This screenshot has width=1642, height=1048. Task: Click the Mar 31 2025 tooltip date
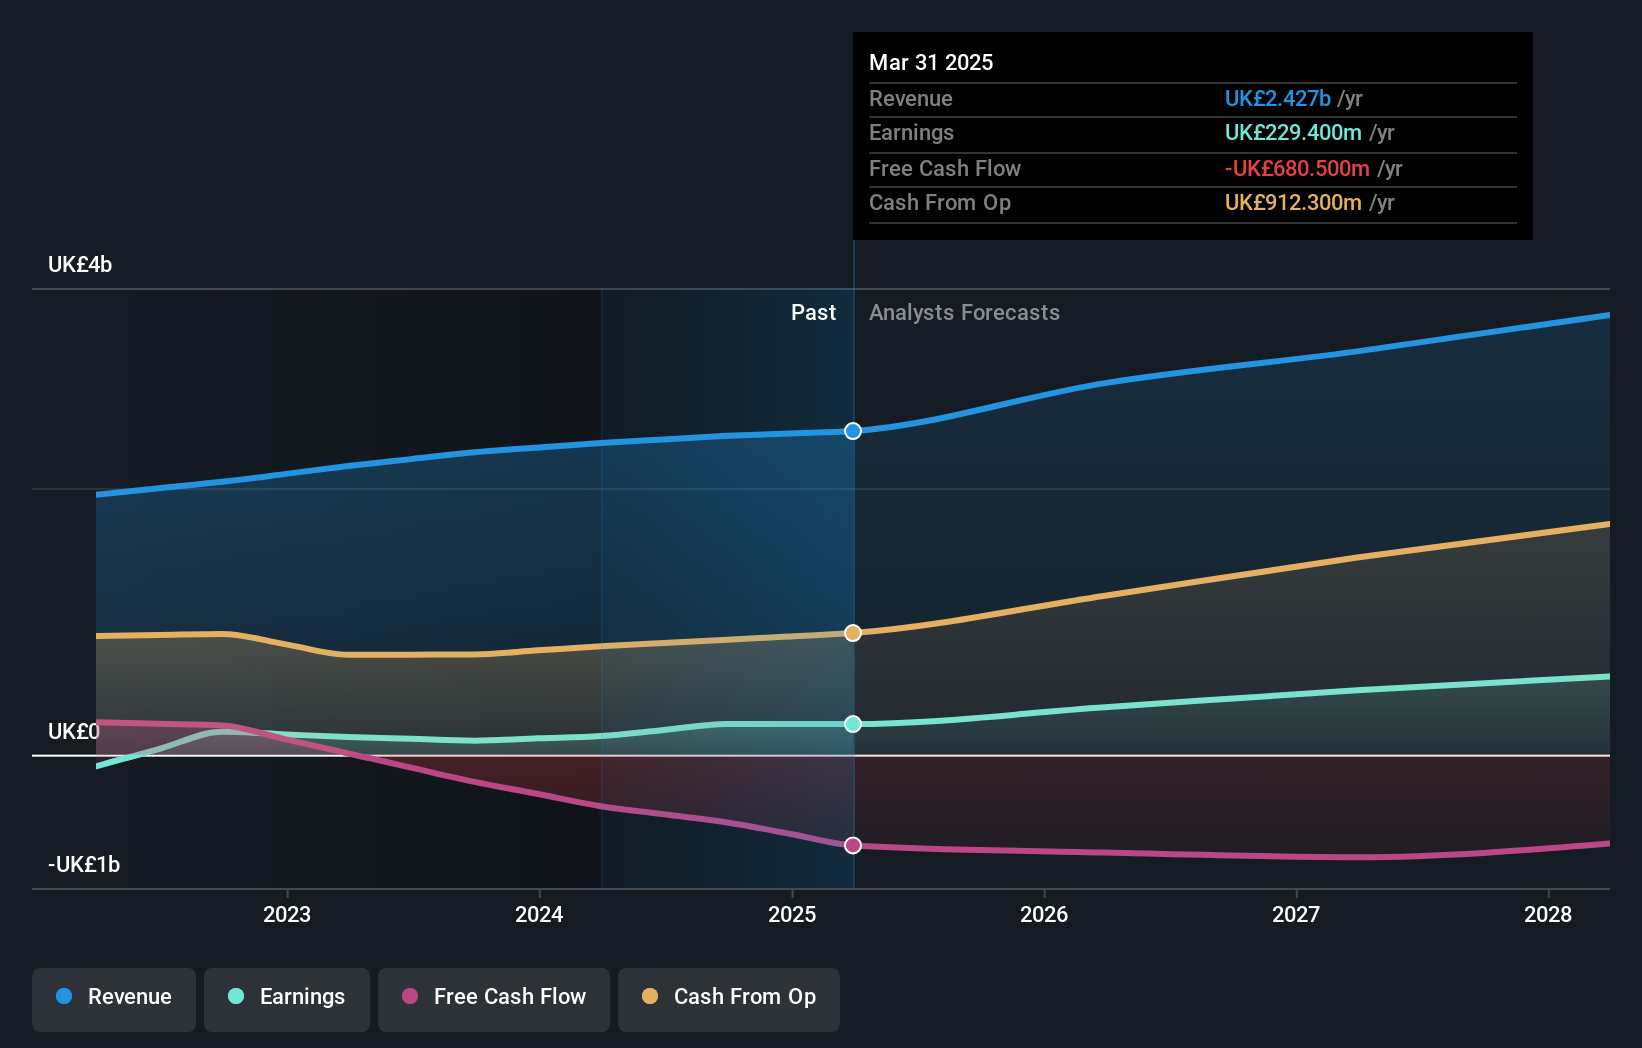coord(931,63)
